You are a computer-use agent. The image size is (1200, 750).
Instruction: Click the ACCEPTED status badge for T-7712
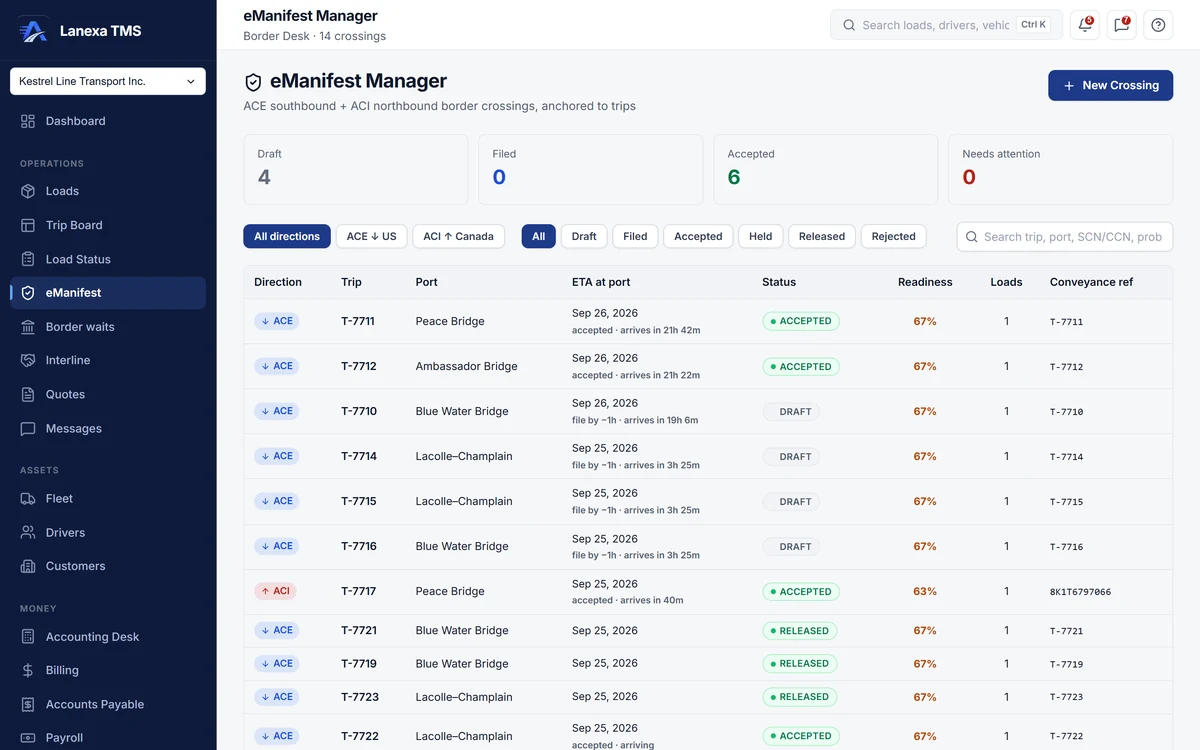pos(801,367)
